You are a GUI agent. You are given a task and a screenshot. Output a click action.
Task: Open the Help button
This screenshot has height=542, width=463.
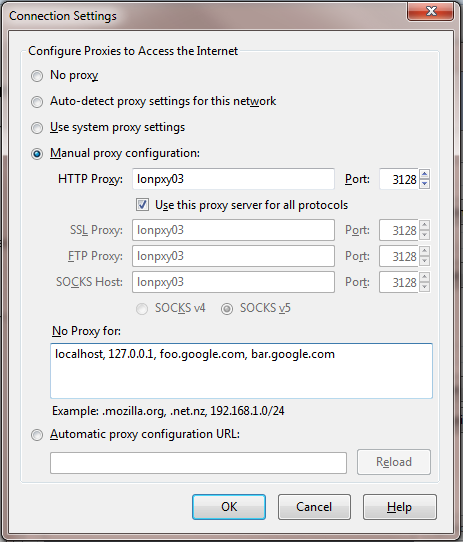tap(400, 507)
